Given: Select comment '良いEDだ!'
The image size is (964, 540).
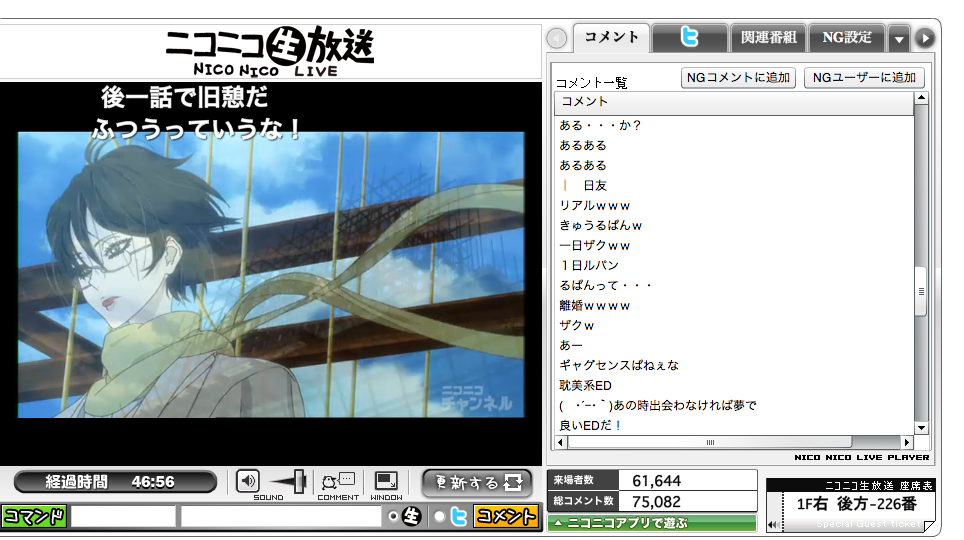Looking at the screenshot, I should click(x=589, y=426).
